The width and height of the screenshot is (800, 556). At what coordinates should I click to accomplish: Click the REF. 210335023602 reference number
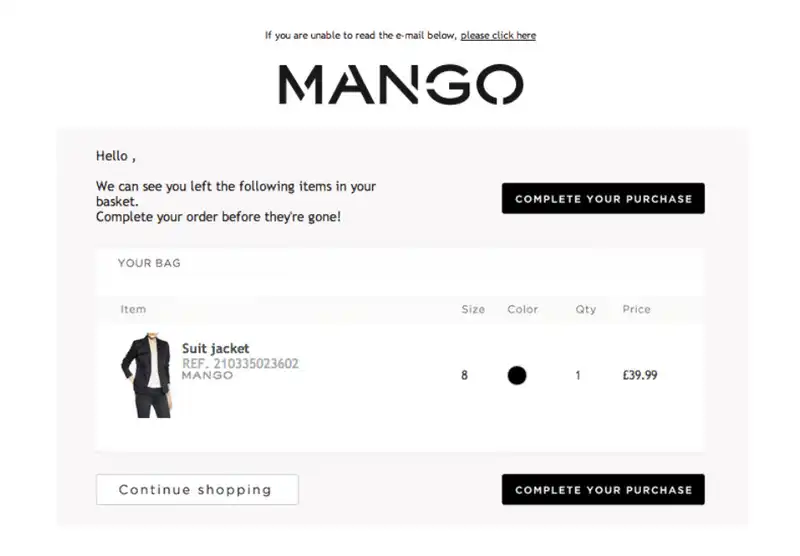[x=240, y=364]
